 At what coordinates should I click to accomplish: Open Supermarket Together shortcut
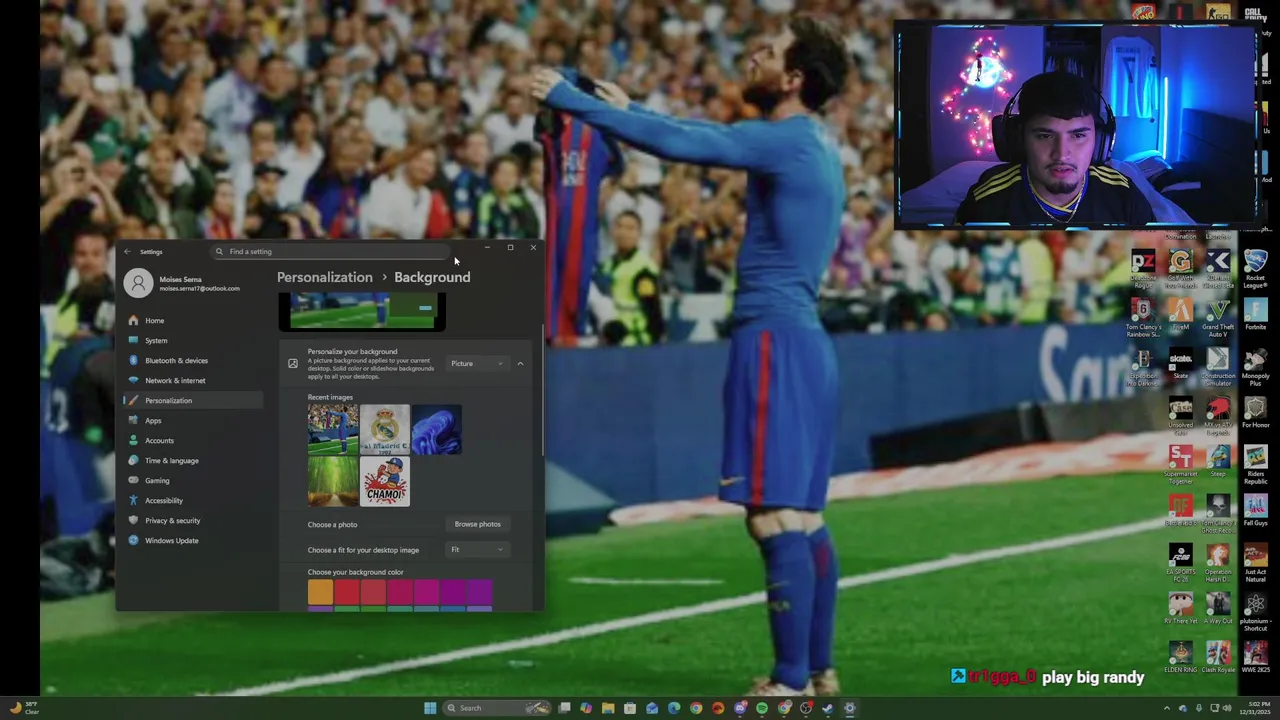coord(1181,465)
